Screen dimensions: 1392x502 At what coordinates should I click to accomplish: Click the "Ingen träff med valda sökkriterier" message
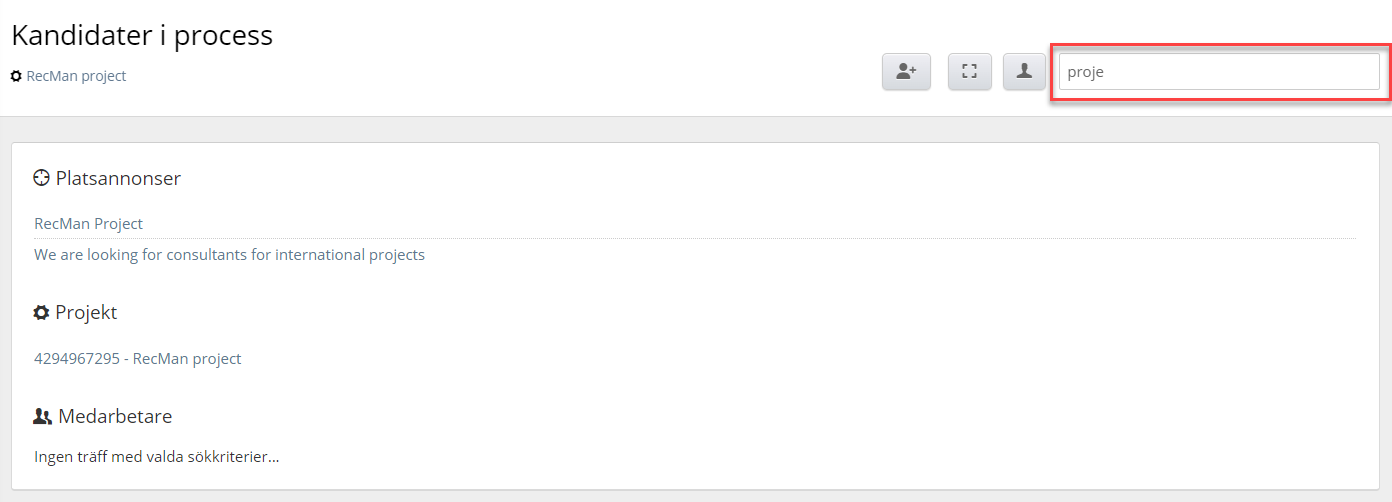pos(156,457)
